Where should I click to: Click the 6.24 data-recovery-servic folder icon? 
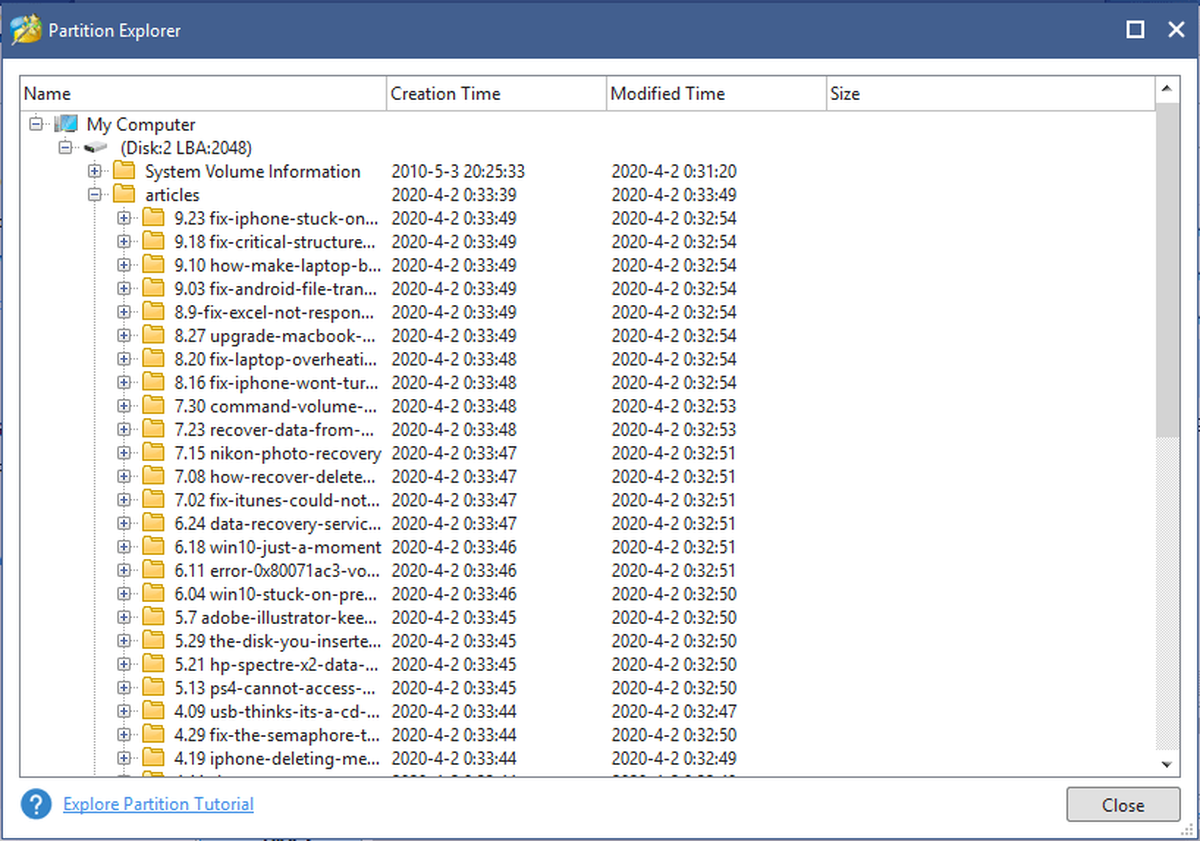coord(153,524)
